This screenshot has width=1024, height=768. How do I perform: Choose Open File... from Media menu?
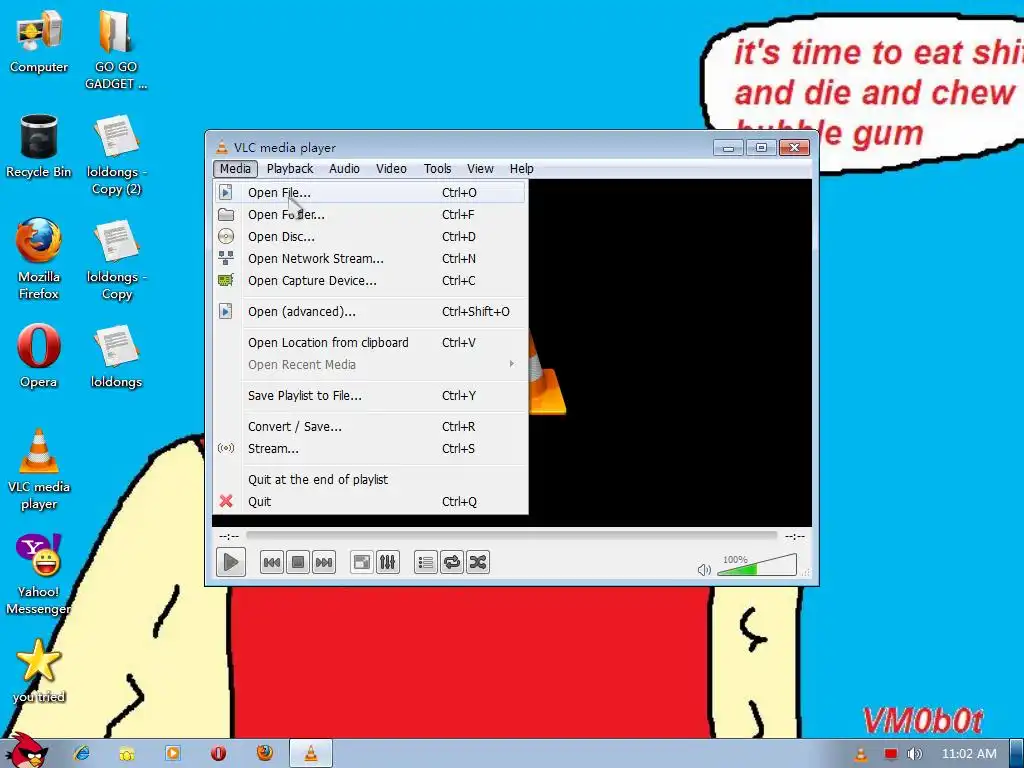(370, 193)
